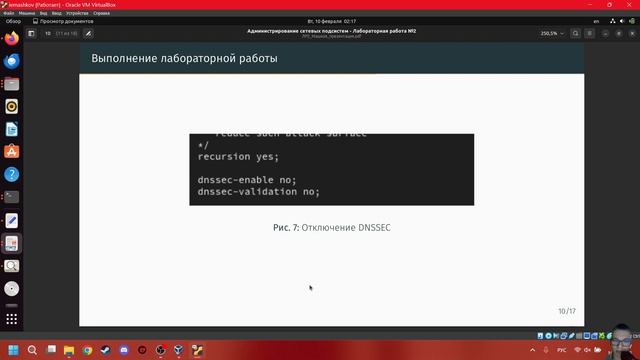The height and width of the screenshot is (360, 640).
Task: Open the document viewer hamburger menu
Action: click(589, 33)
